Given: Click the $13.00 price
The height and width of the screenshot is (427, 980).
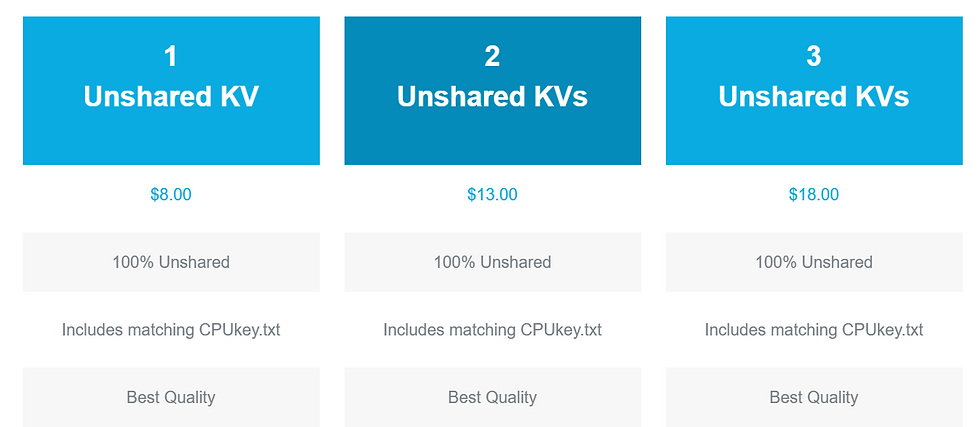Looking at the screenshot, I should pyautogui.click(x=492, y=194).
